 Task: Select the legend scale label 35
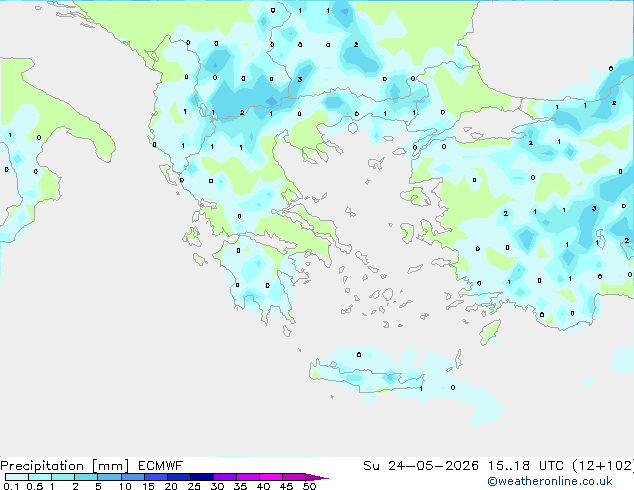tap(240, 486)
